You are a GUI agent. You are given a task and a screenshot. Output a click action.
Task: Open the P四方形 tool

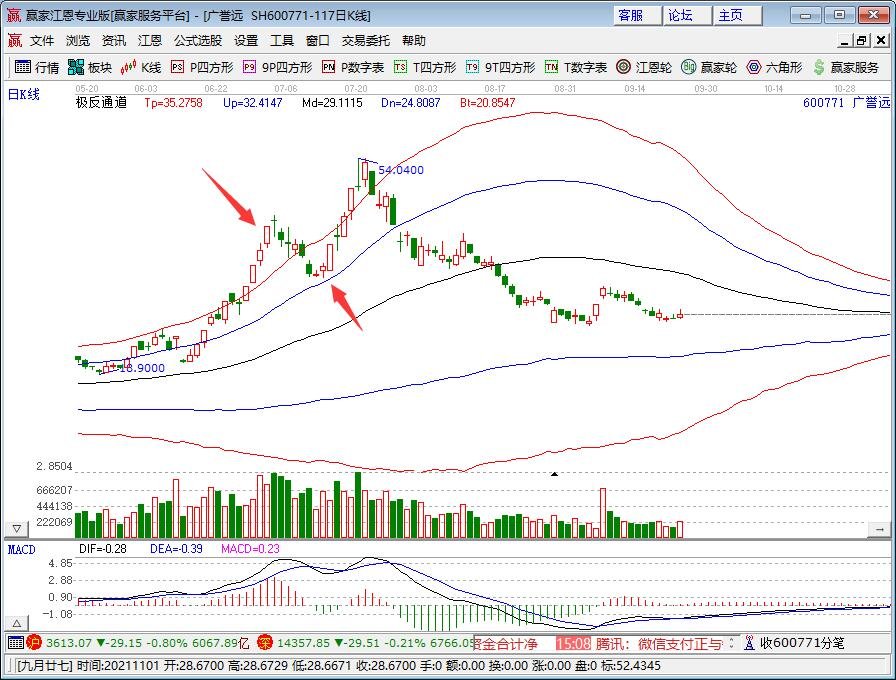pyautogui.click(x=202, y=67)
